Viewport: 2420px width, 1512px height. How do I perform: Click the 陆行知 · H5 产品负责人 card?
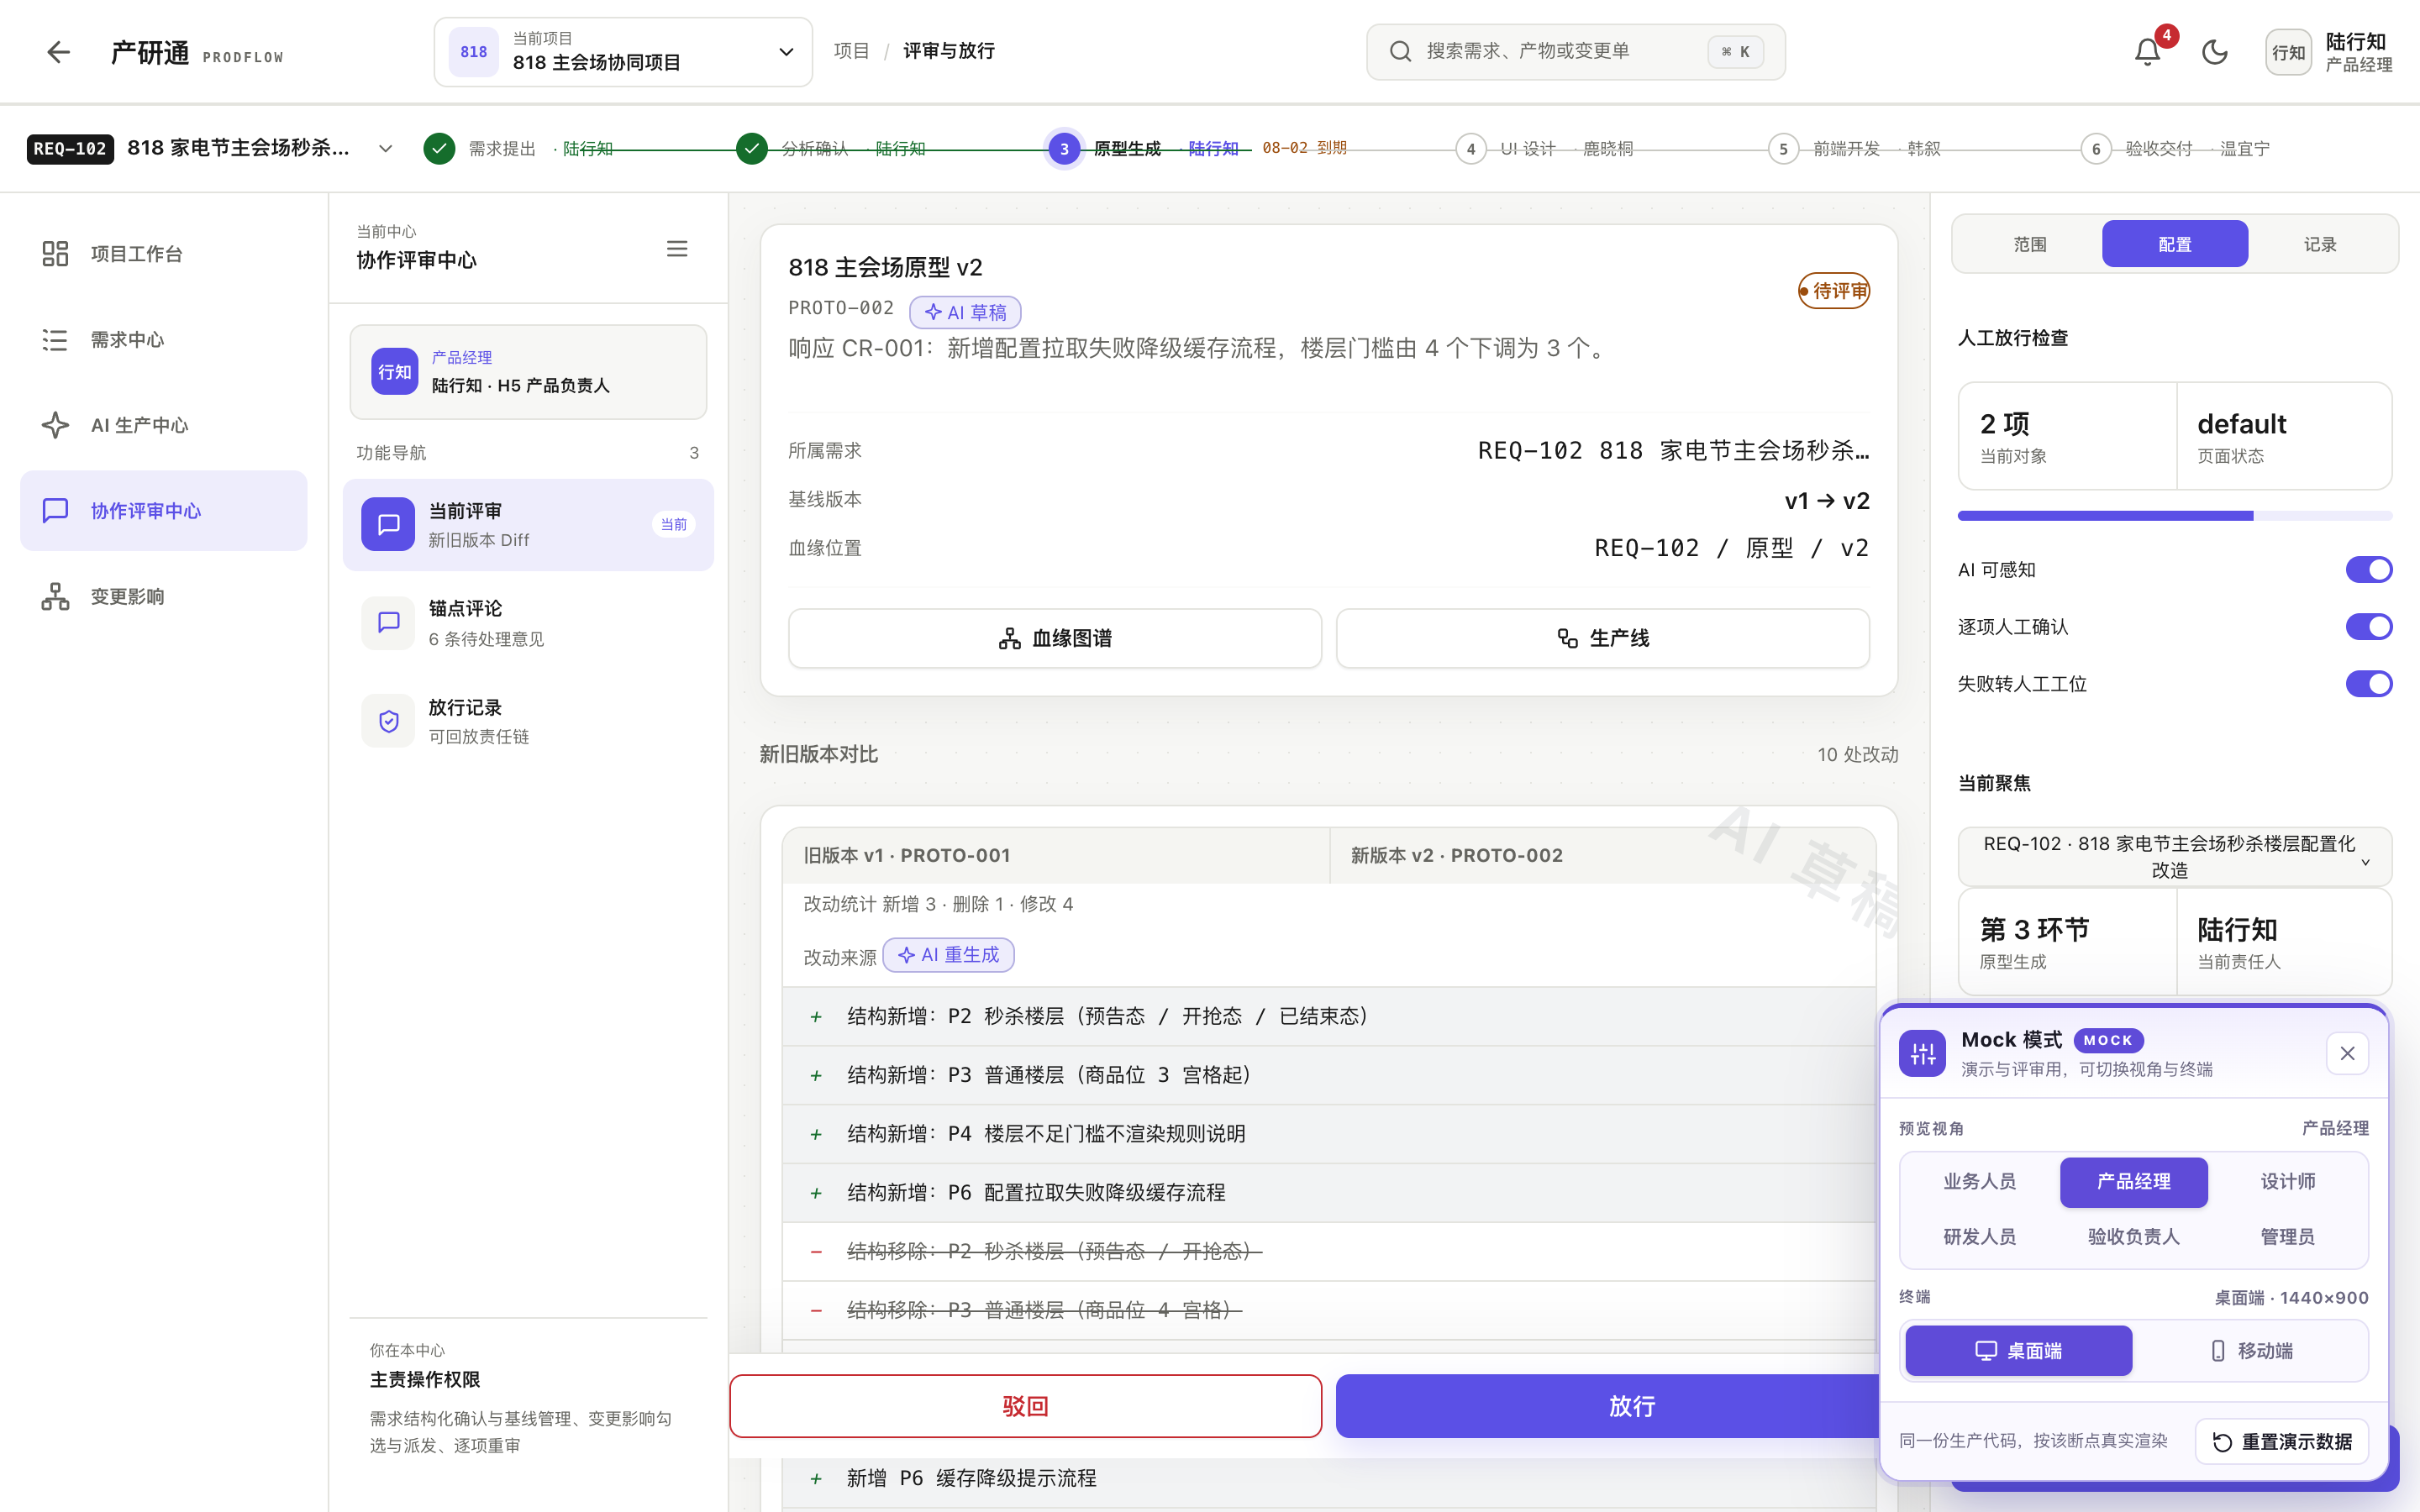tap(528, 372)
